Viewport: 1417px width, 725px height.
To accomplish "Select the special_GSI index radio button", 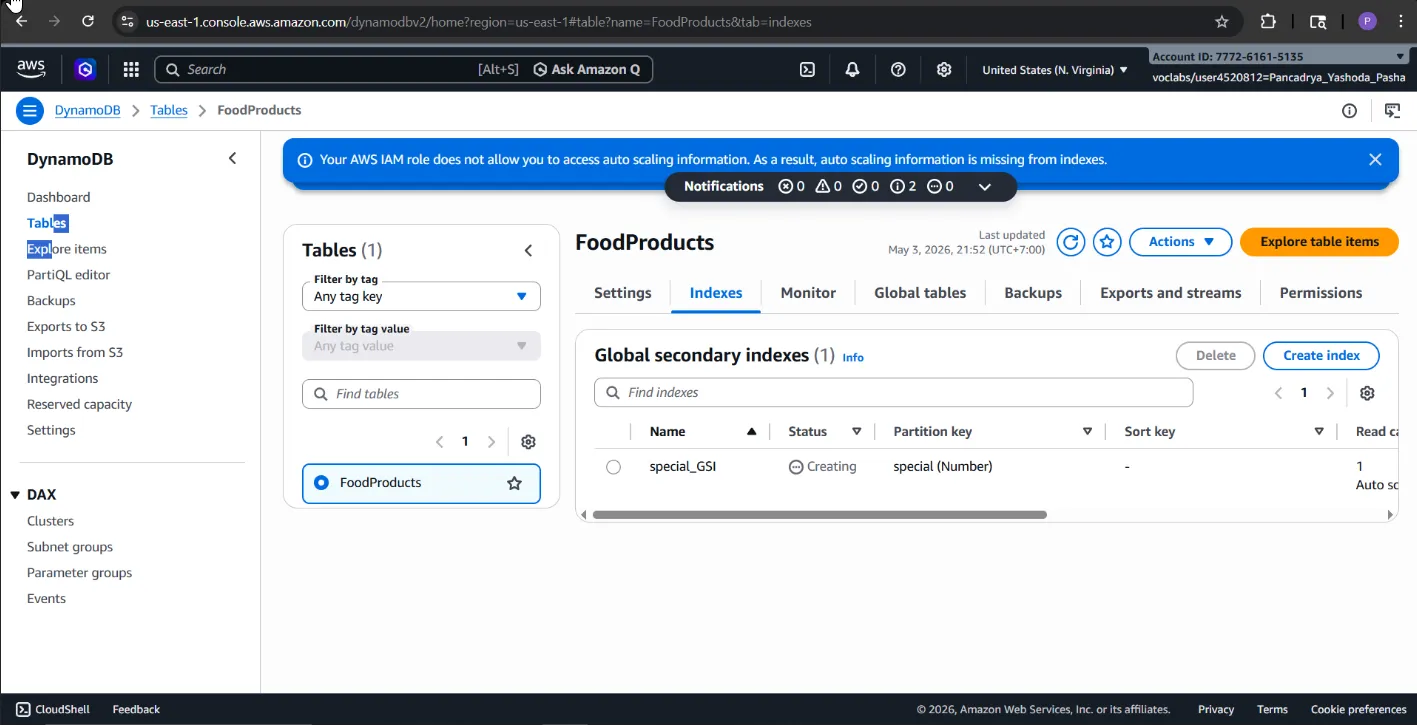I will [x=613, y=467].
